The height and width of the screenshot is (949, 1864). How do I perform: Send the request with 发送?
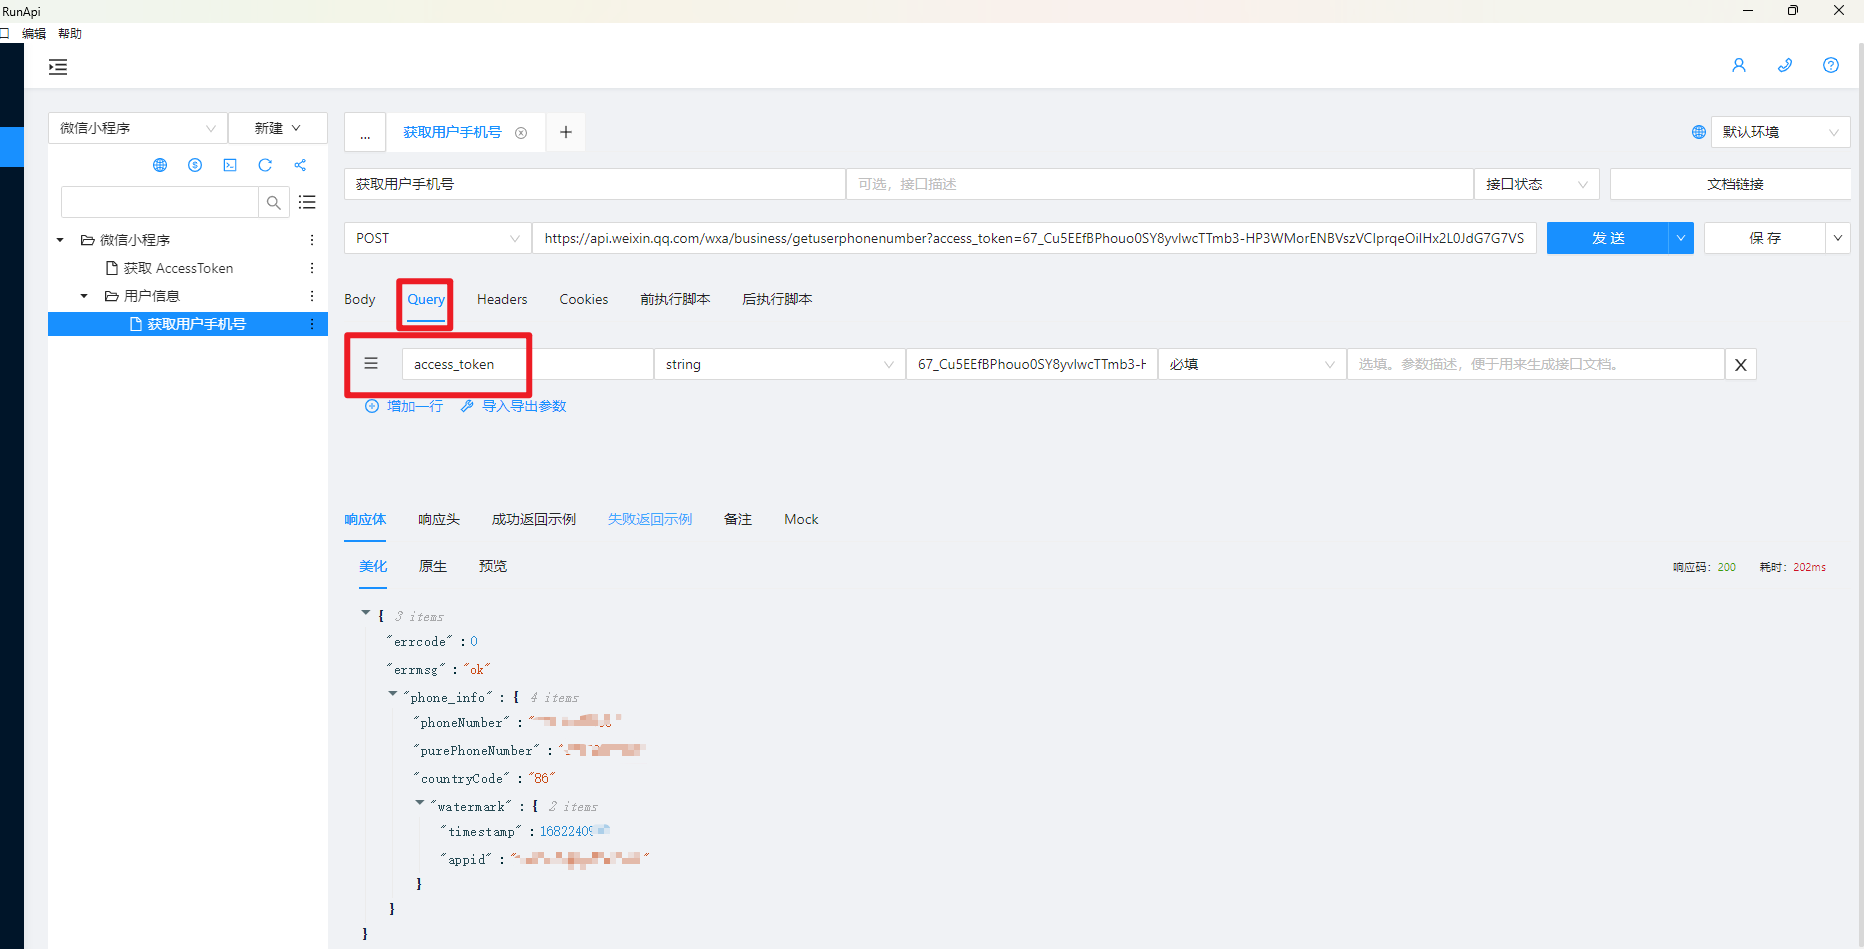1608,238
